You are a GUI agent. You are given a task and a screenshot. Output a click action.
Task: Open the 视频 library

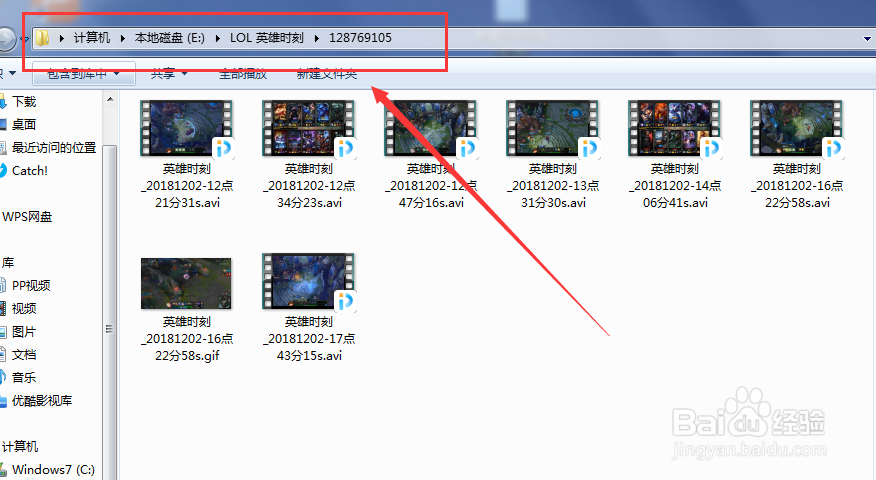coord(24,308)
